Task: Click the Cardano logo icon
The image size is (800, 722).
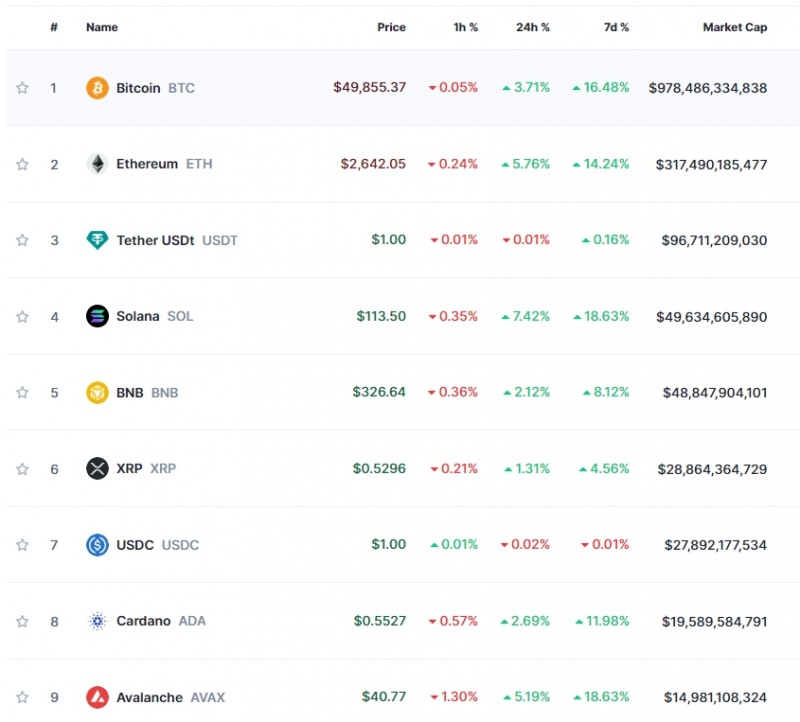Action: pos(97,621)
